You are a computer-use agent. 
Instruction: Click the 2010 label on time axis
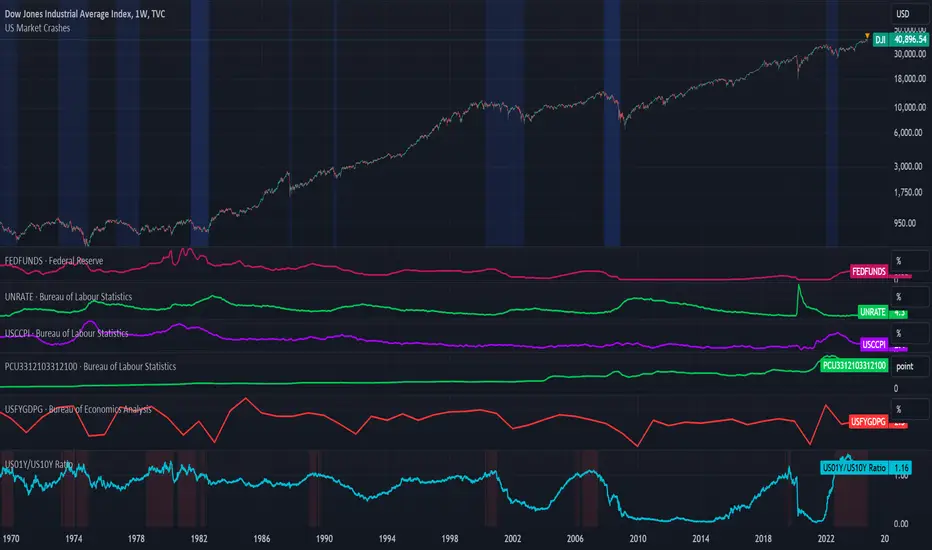pyautogui.click(x=638, y=538)
